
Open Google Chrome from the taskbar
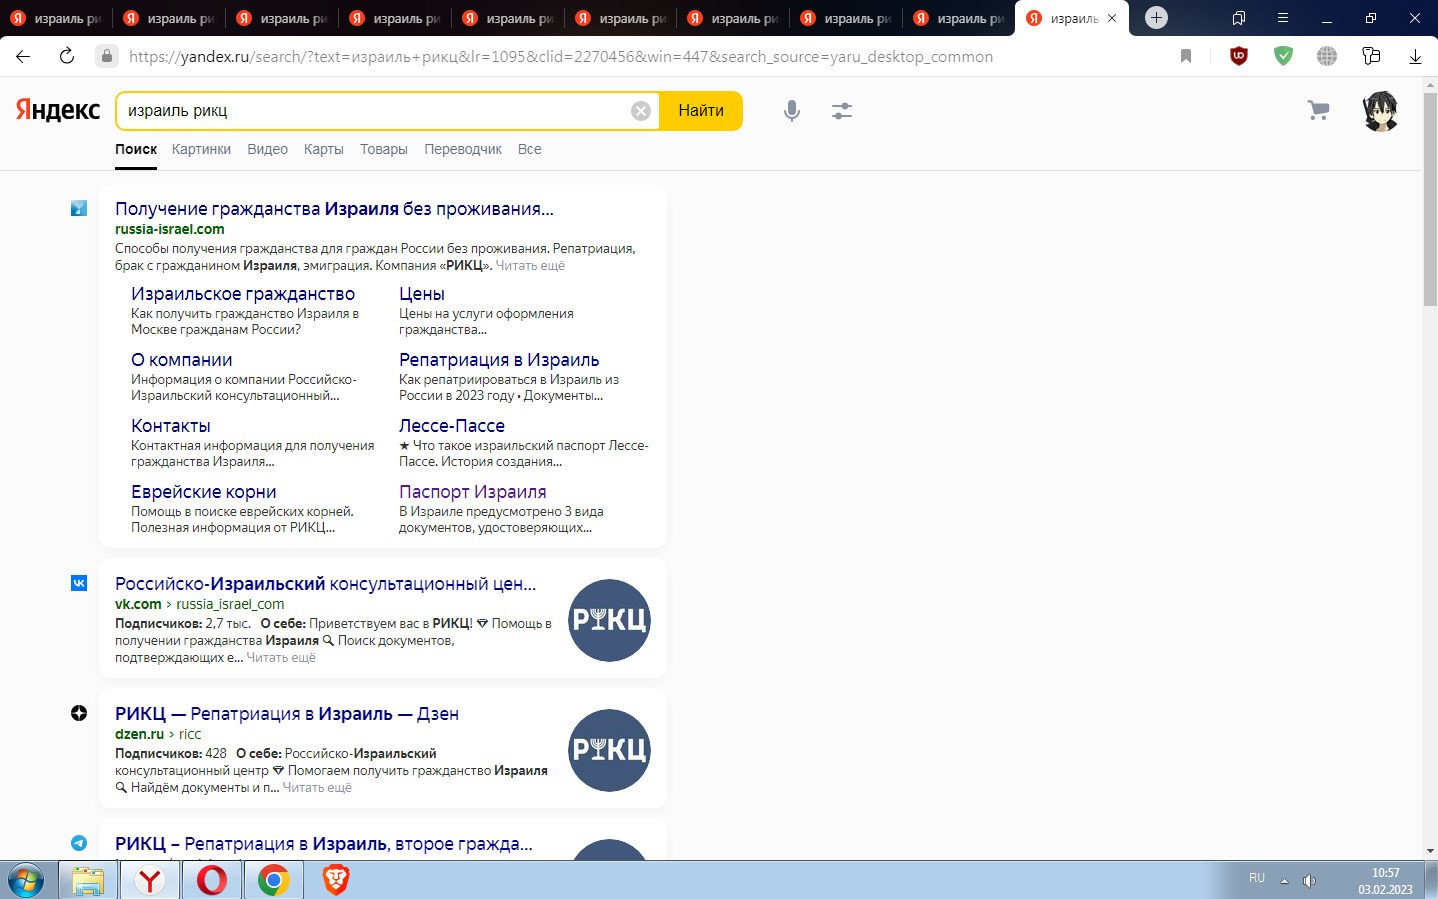273,880
